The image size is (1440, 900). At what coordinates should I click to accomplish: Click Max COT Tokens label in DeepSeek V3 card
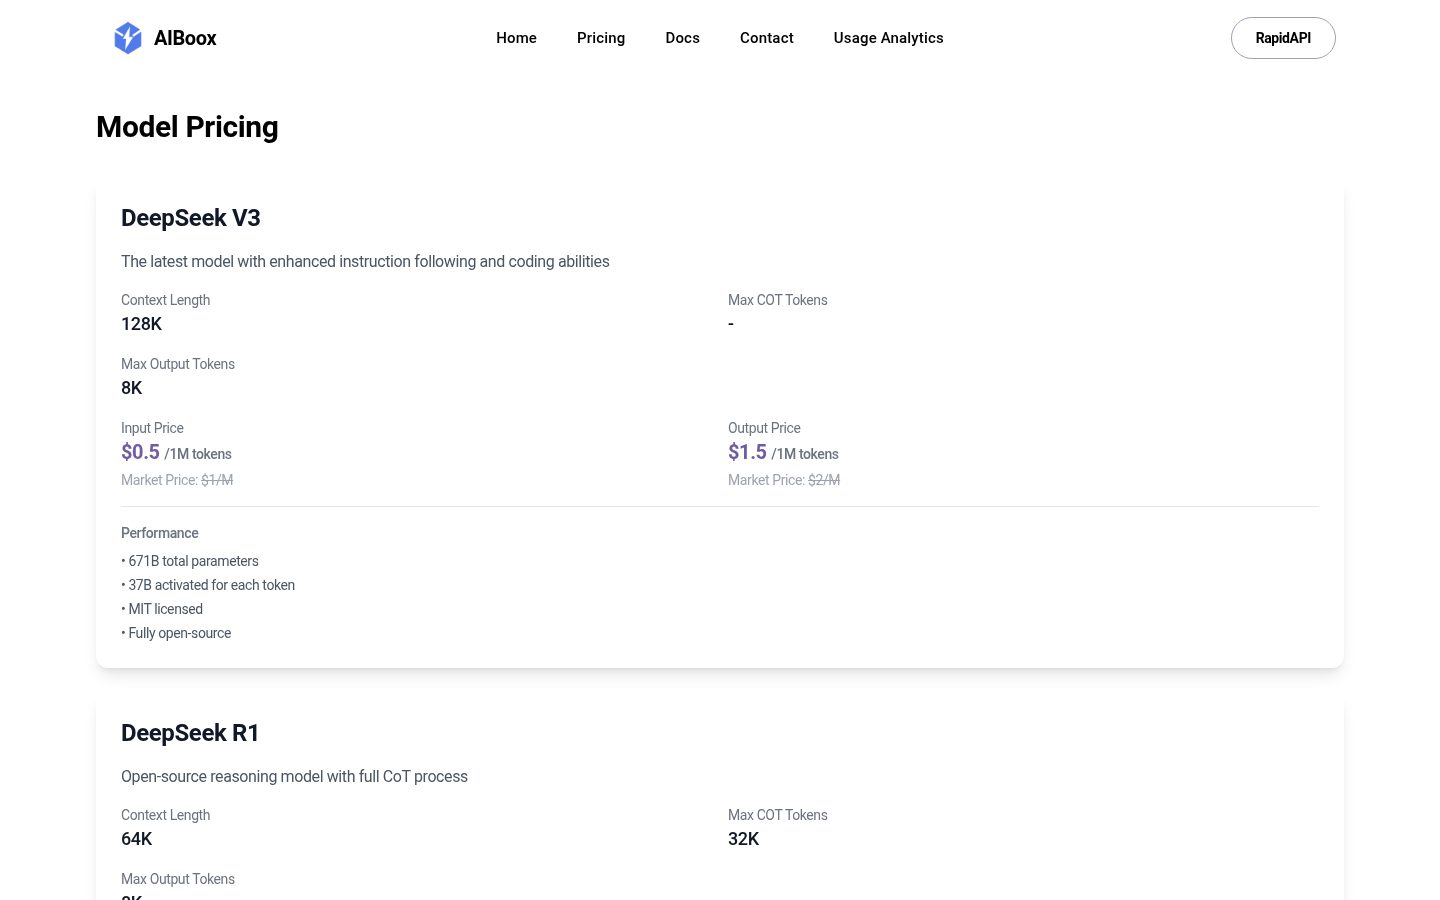tap(778, 300)
